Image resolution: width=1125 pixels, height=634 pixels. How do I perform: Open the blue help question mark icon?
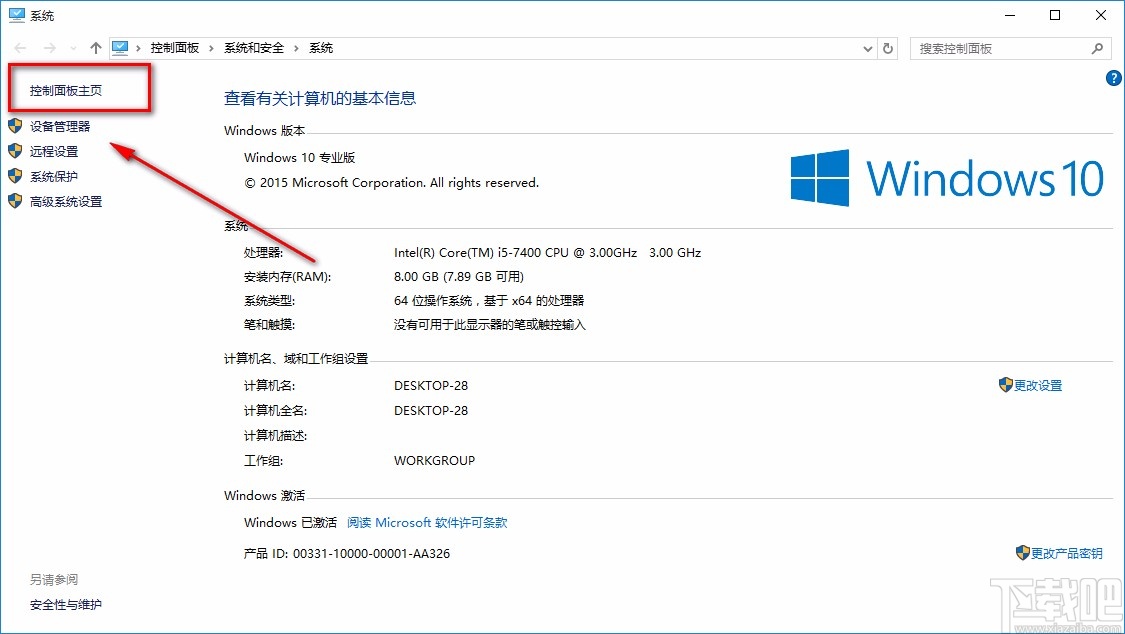[1113, 77]
